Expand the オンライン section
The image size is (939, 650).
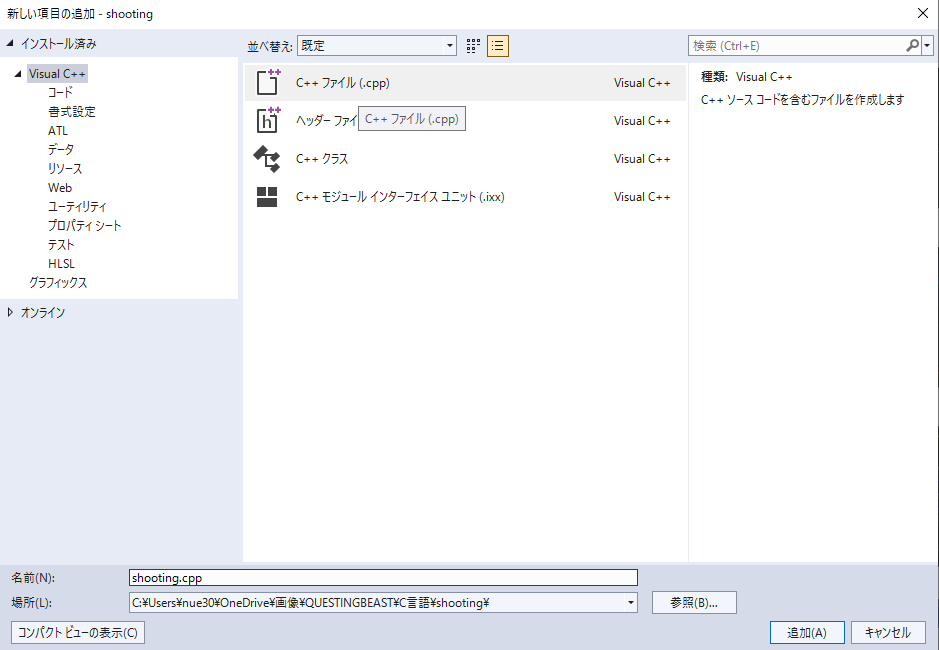coord(9,312)
